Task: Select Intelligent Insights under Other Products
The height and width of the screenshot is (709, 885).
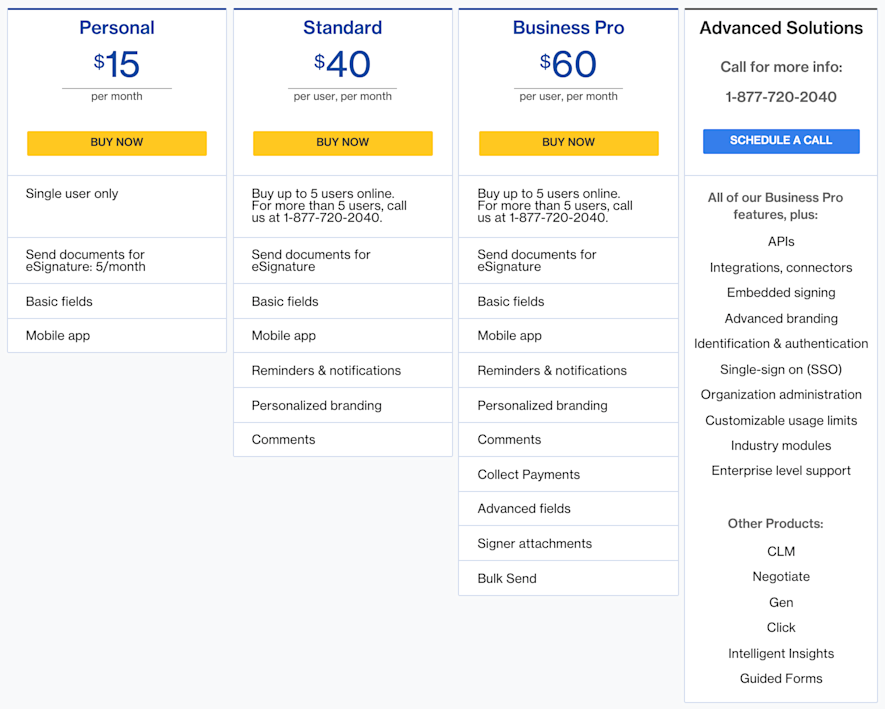Action: click(781, 654)
